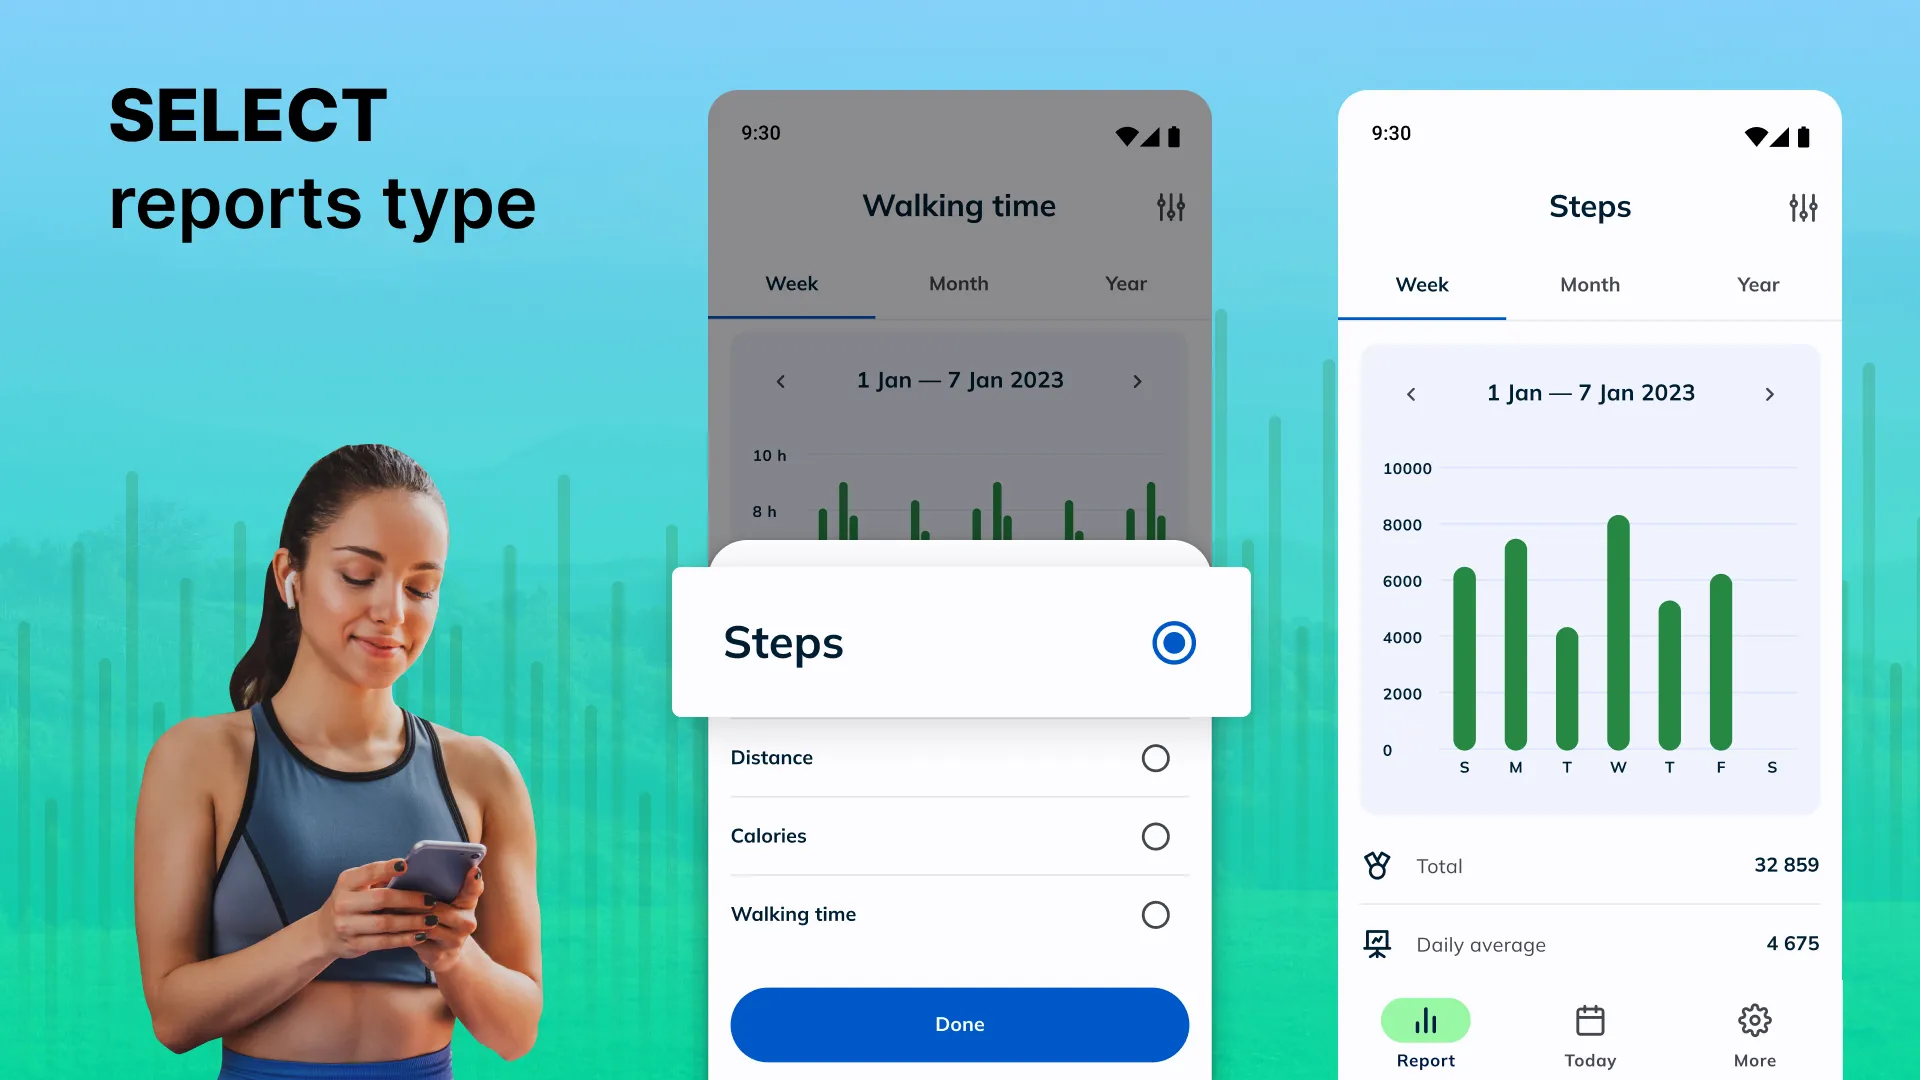Viewport: 1920px width, 1080px height.
Task: Select the Calories radio button
Action: click(1154, 835)
